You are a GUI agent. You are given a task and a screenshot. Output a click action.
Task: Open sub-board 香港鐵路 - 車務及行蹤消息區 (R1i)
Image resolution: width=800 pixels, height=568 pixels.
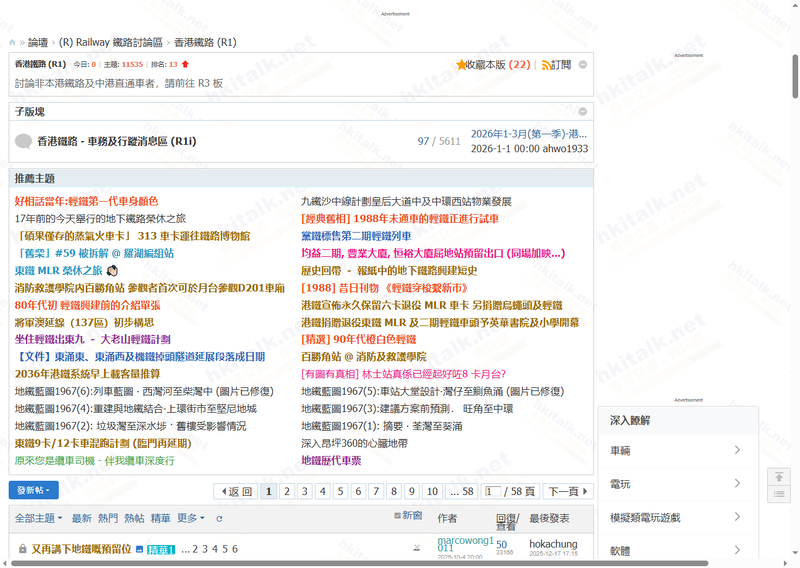117,141
